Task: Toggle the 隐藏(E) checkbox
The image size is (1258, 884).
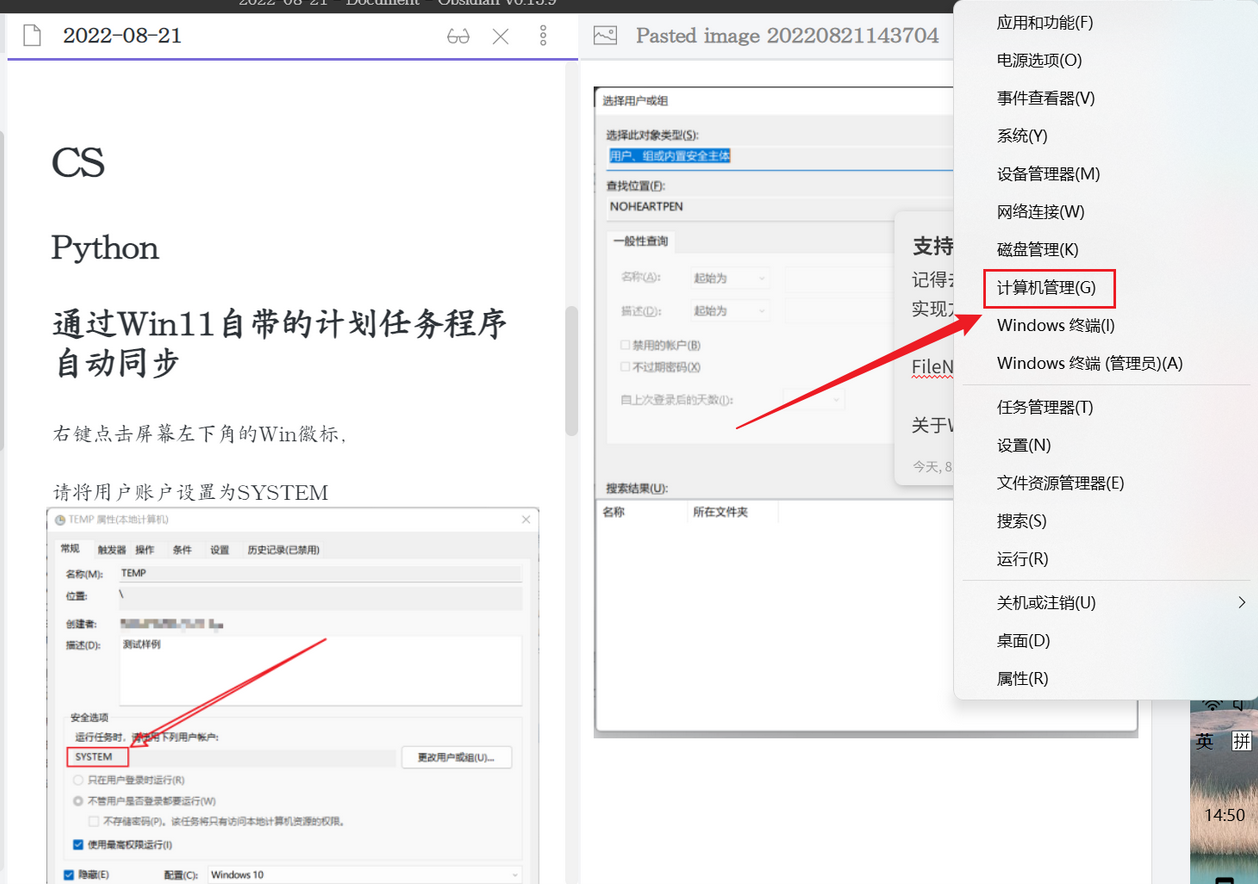Action: pos(69,875)
